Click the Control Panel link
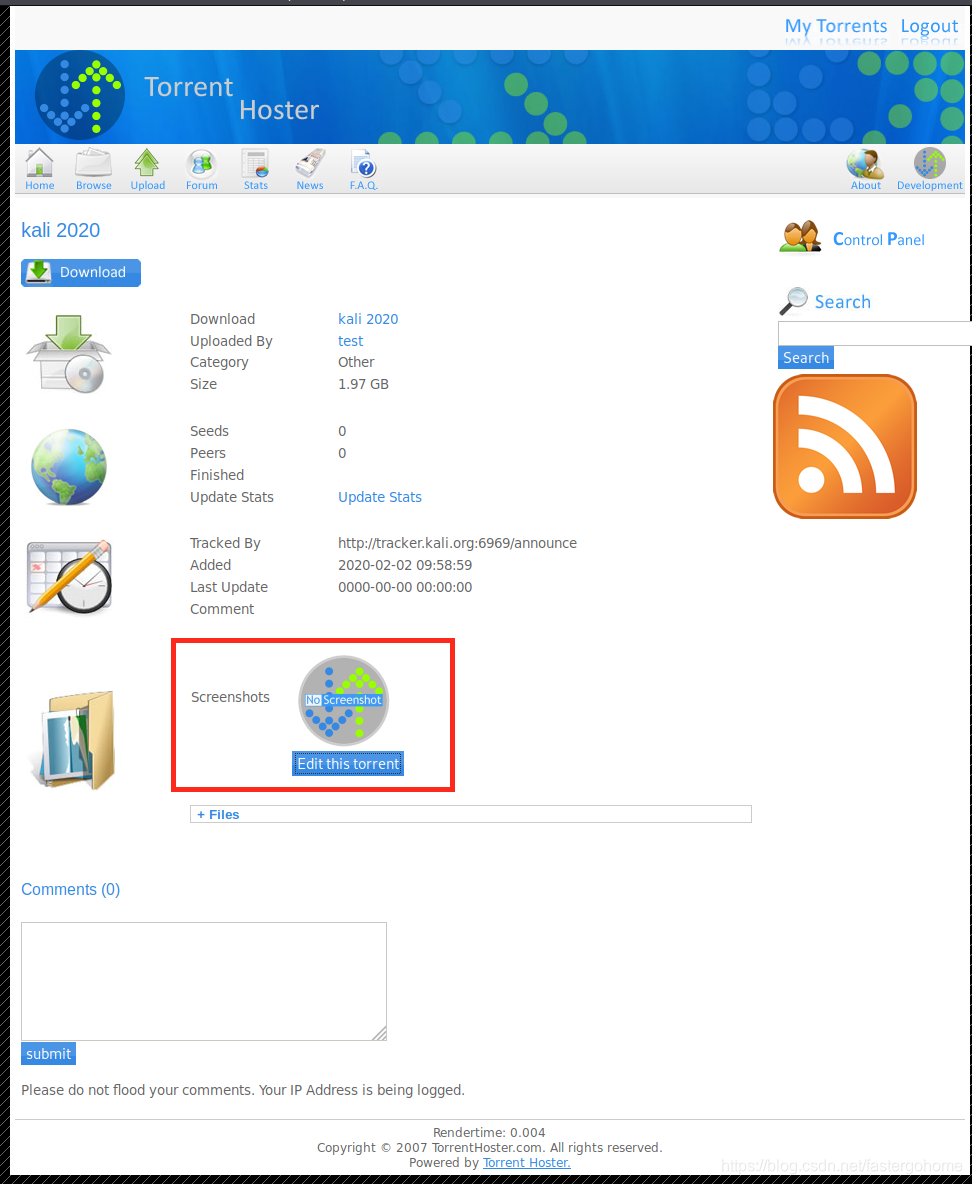The width and height of the screenshot is (972, 1184). click(878, 239)
